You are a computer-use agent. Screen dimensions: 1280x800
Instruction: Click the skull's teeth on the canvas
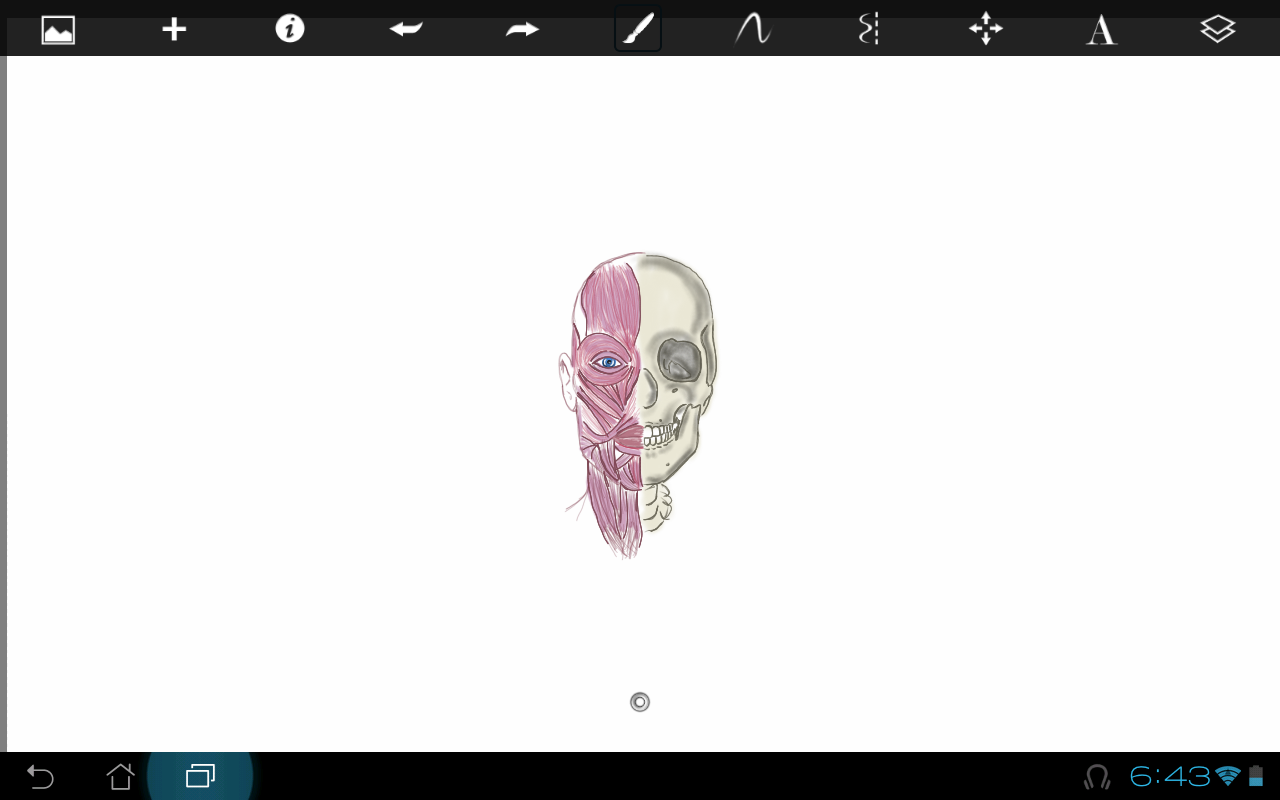coord(662,434)
